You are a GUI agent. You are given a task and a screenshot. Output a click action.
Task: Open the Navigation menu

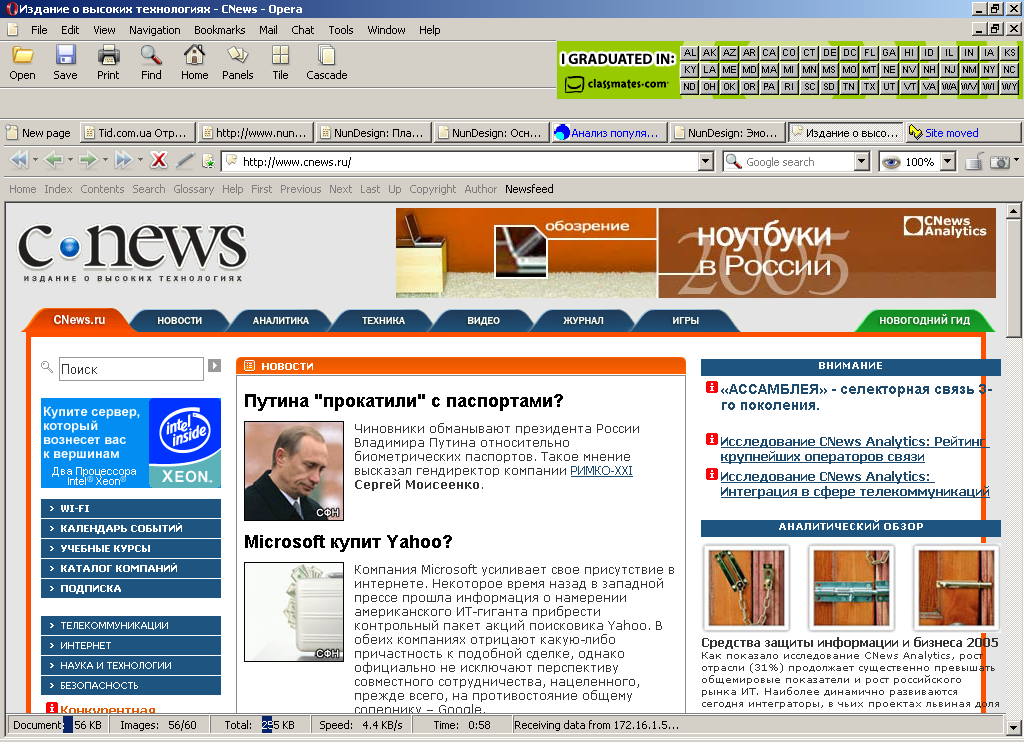[155, 30]
